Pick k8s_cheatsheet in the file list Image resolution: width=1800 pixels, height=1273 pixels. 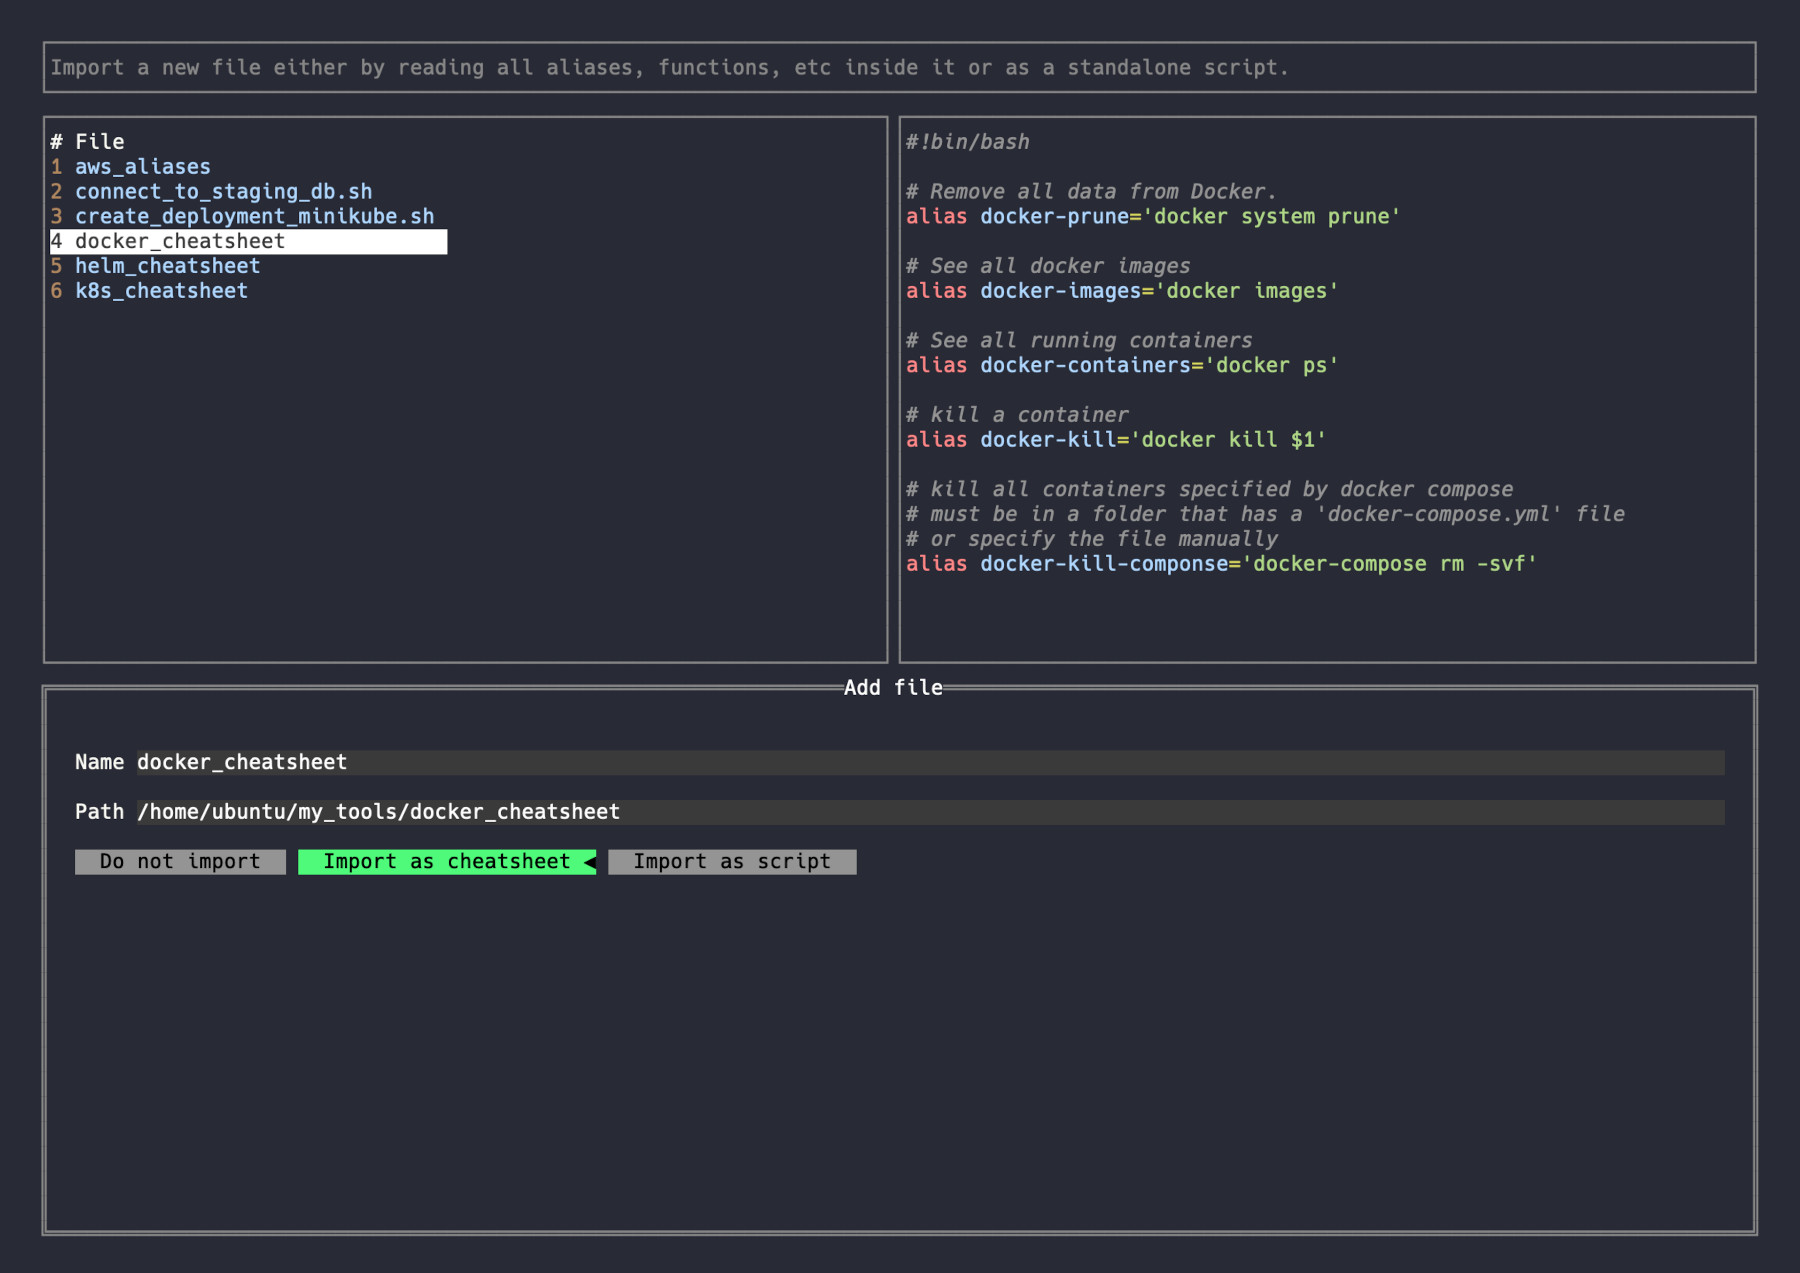161,291
